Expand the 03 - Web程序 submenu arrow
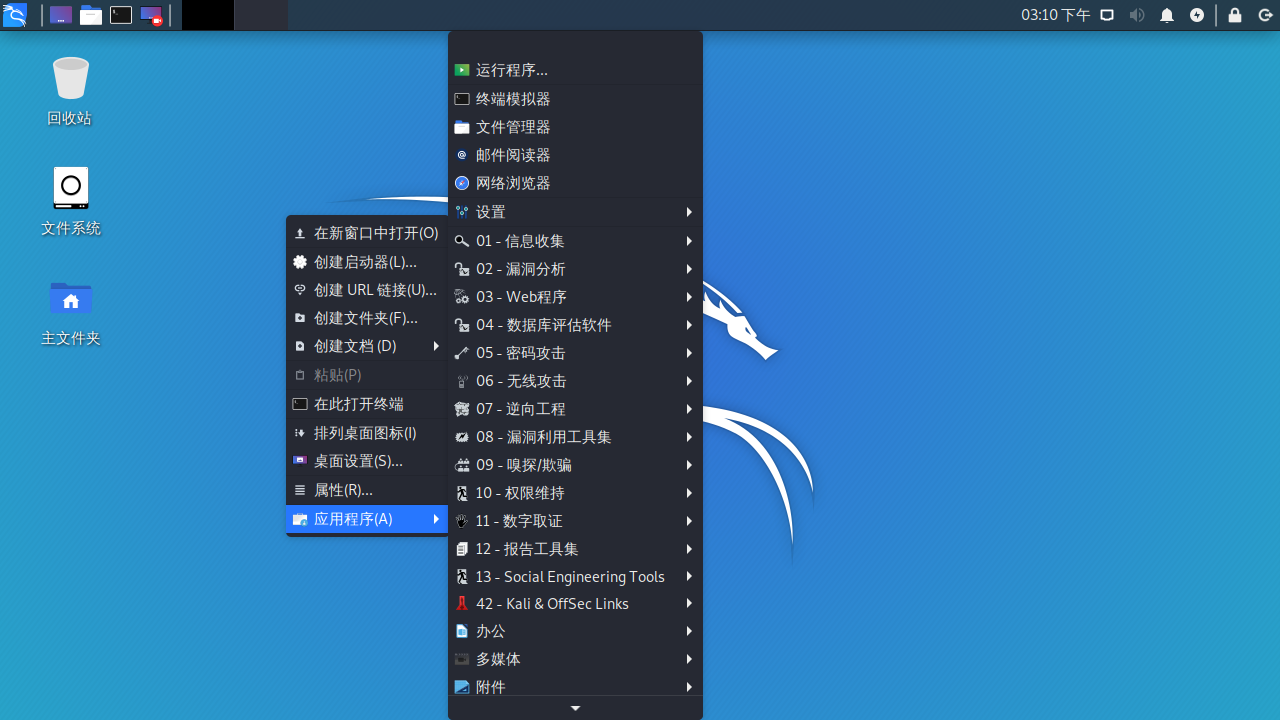The width and height of the screenshot is (1280, 720). 689,297
